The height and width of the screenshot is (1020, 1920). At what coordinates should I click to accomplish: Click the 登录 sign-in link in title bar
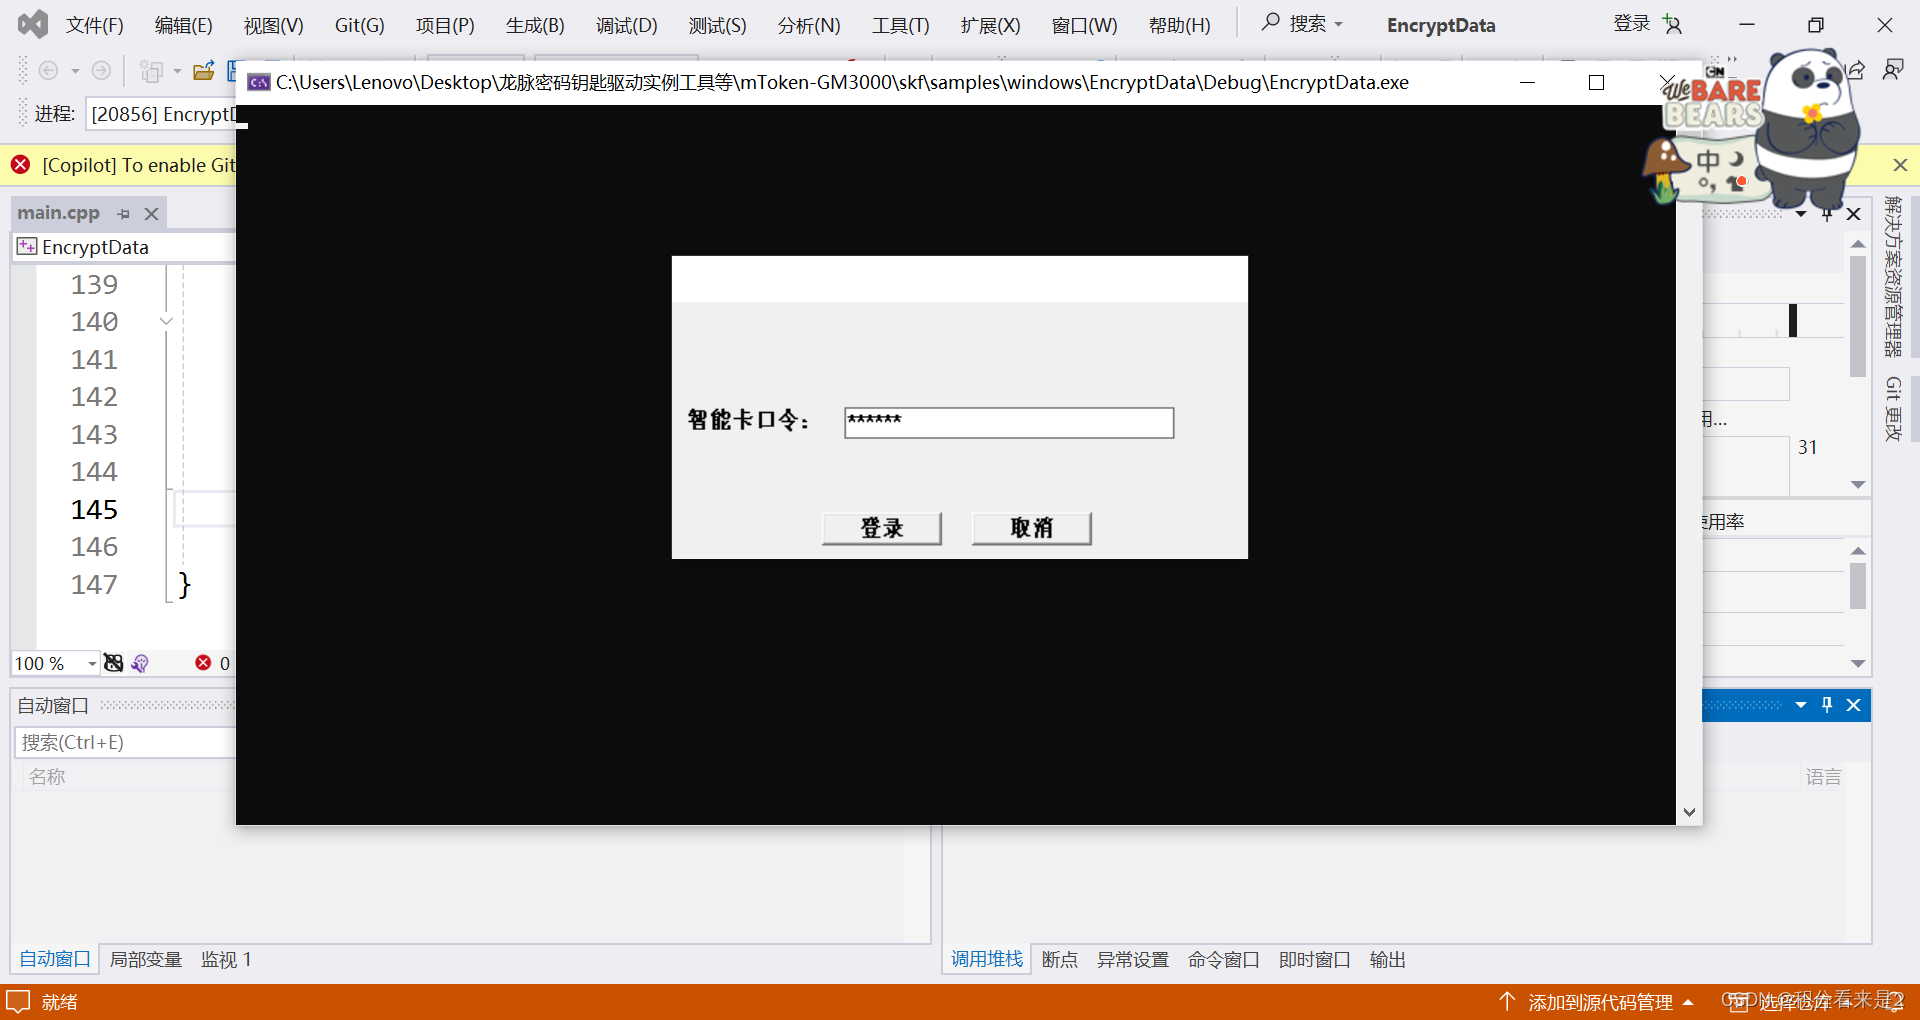(x=1631, y=23)
